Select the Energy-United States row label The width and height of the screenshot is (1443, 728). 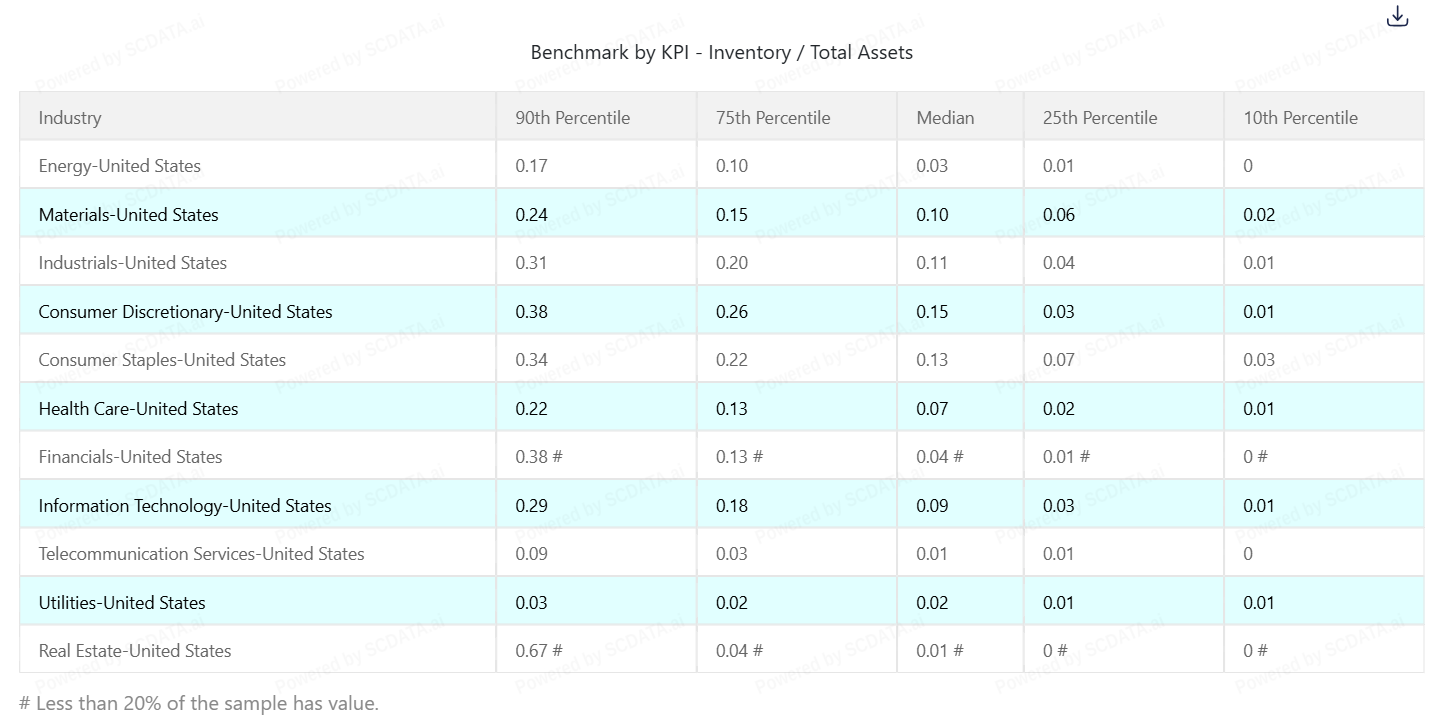pos(119,166)
